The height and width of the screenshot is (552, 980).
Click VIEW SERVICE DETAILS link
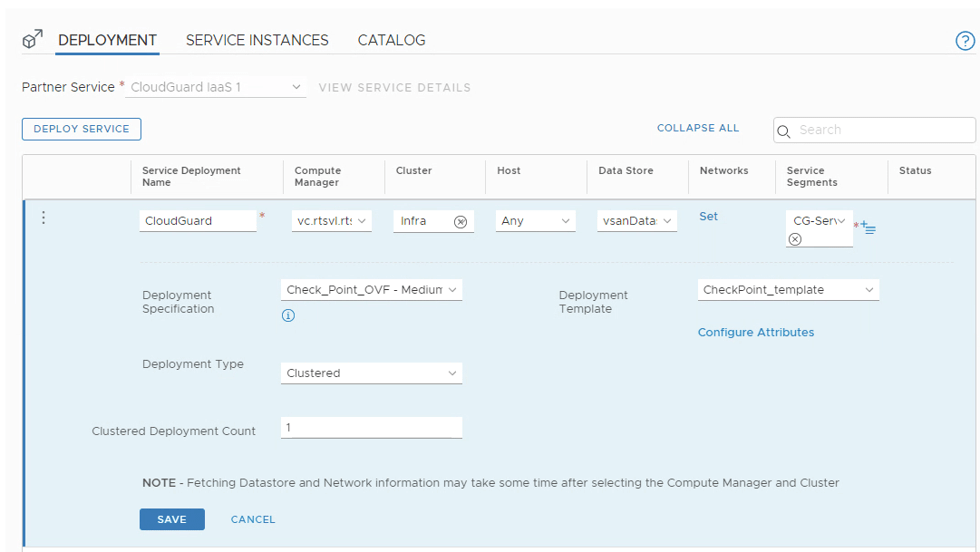pyautogui.click(x=394, y=88)
